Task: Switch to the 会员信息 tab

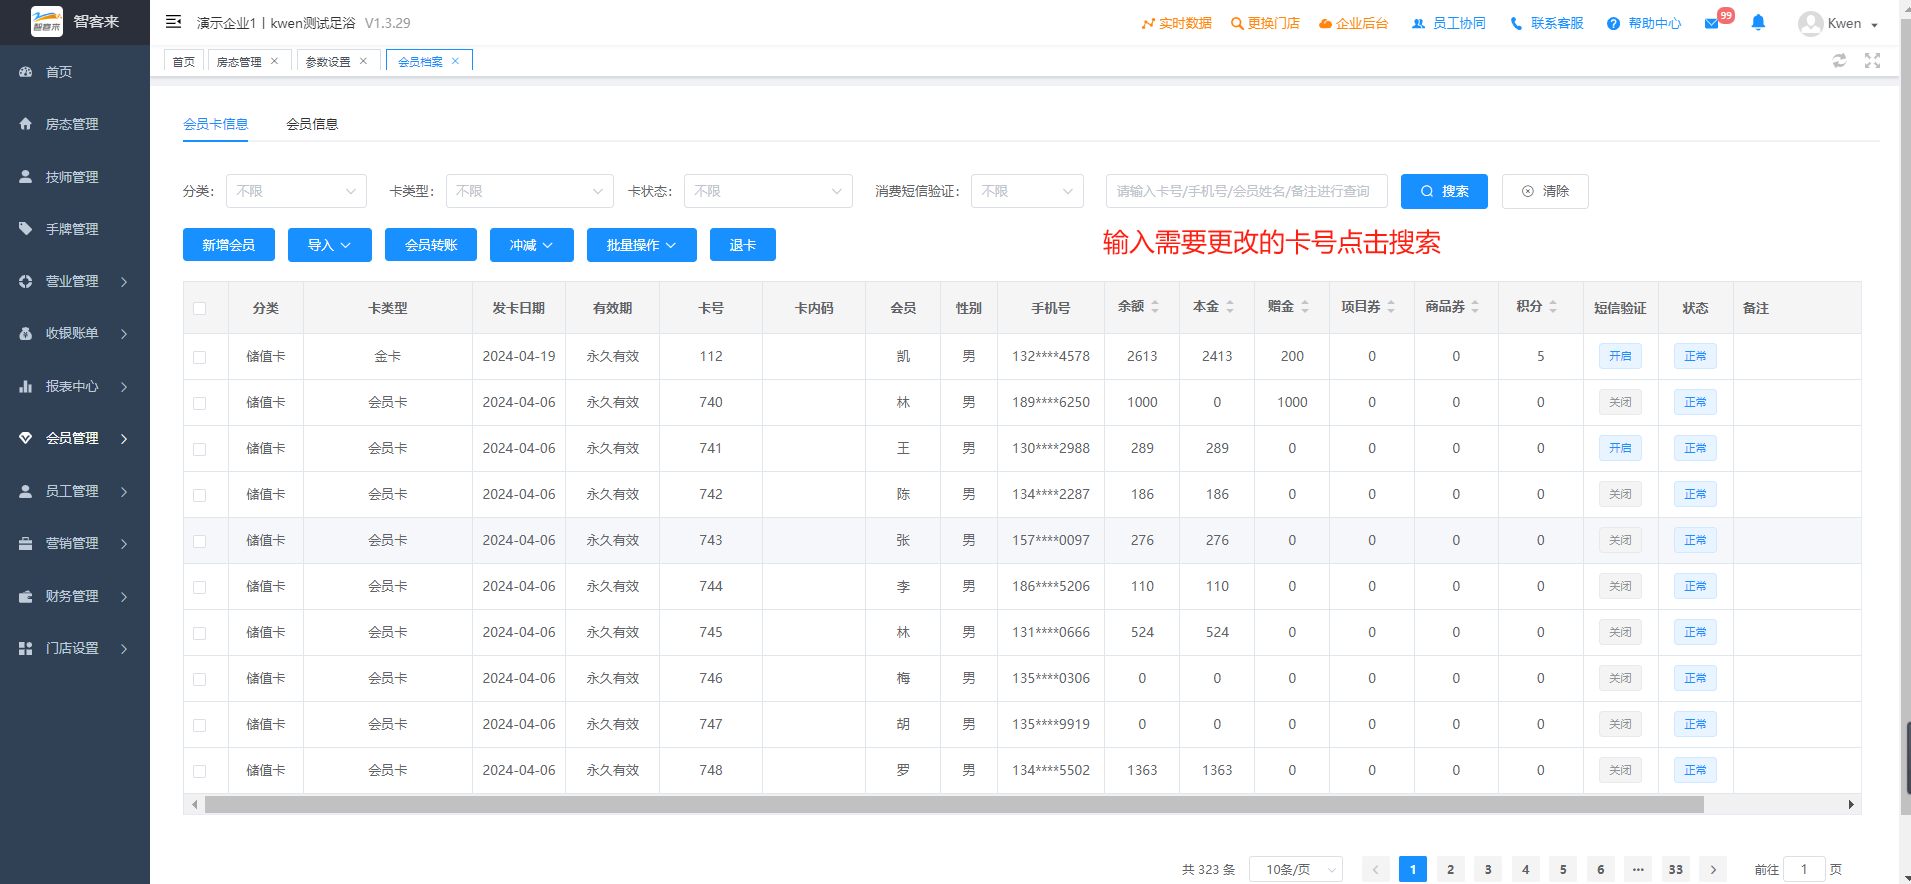Action: [x=312, y=124]
